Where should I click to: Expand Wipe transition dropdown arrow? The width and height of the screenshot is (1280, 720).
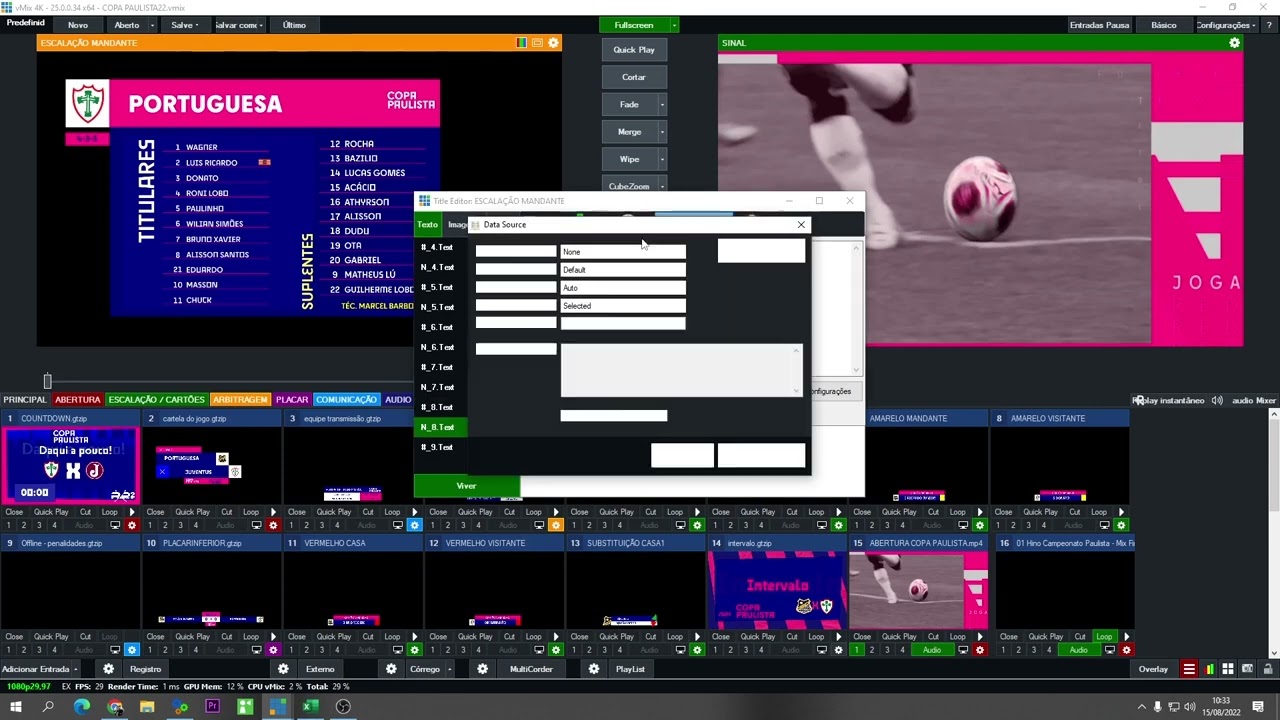click(x=661, y=159)
